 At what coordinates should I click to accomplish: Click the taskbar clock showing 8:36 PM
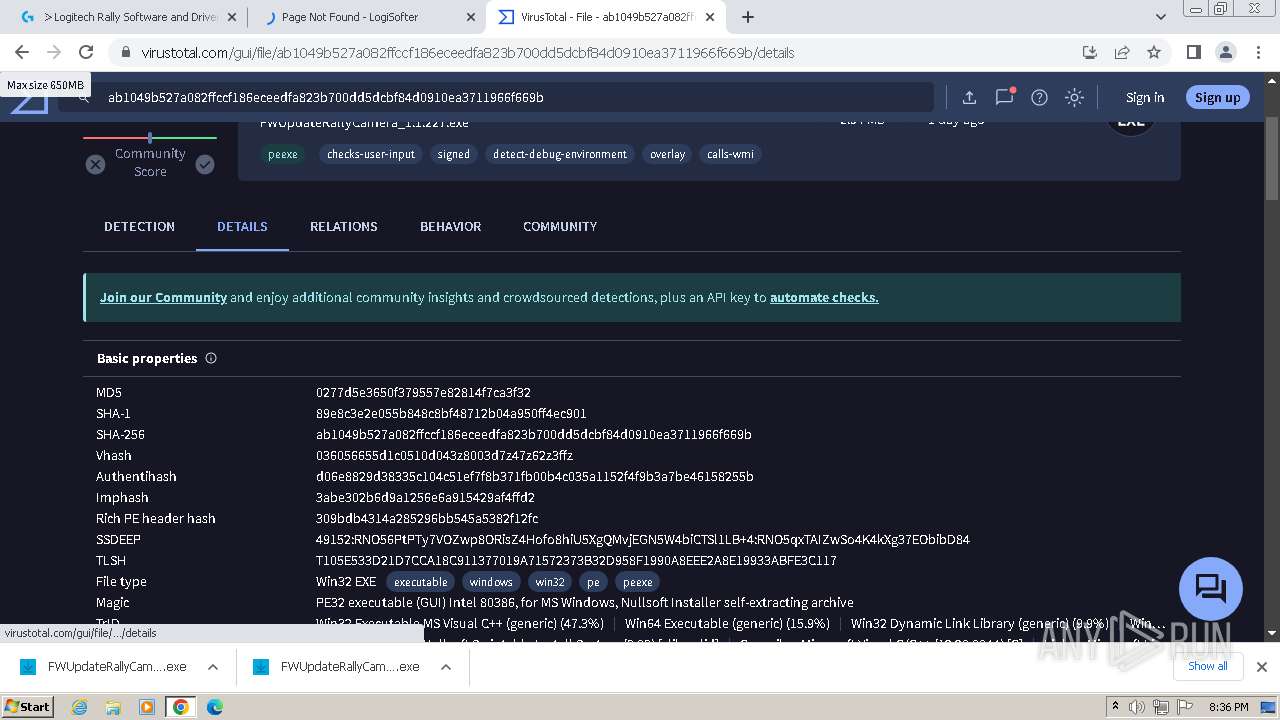[1228, 706]
